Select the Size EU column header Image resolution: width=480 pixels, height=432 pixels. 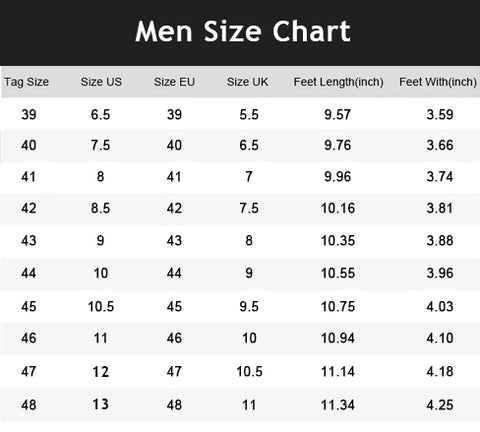coord(174,82)
